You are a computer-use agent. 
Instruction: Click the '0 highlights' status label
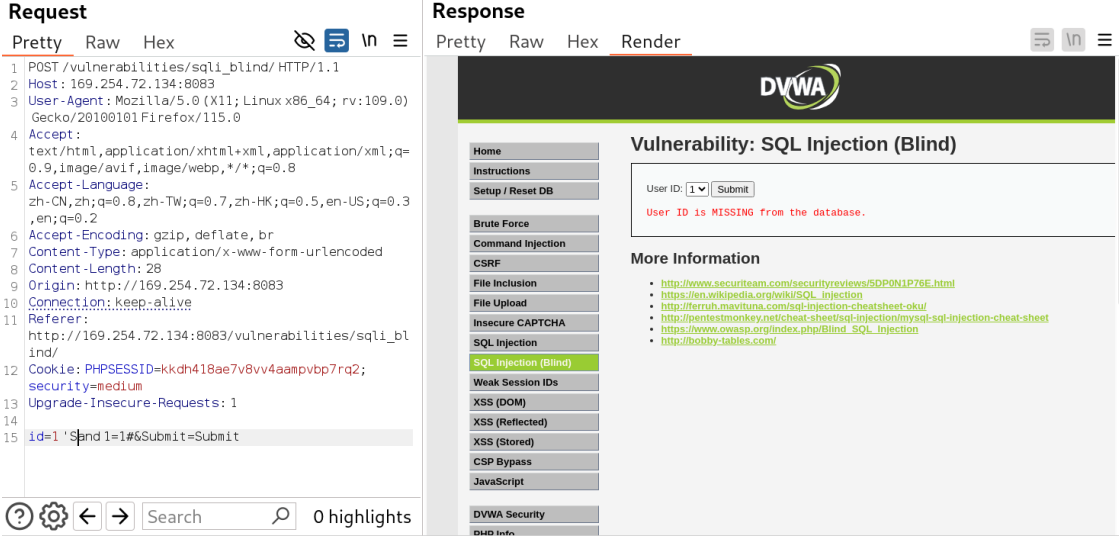[363, 516]
